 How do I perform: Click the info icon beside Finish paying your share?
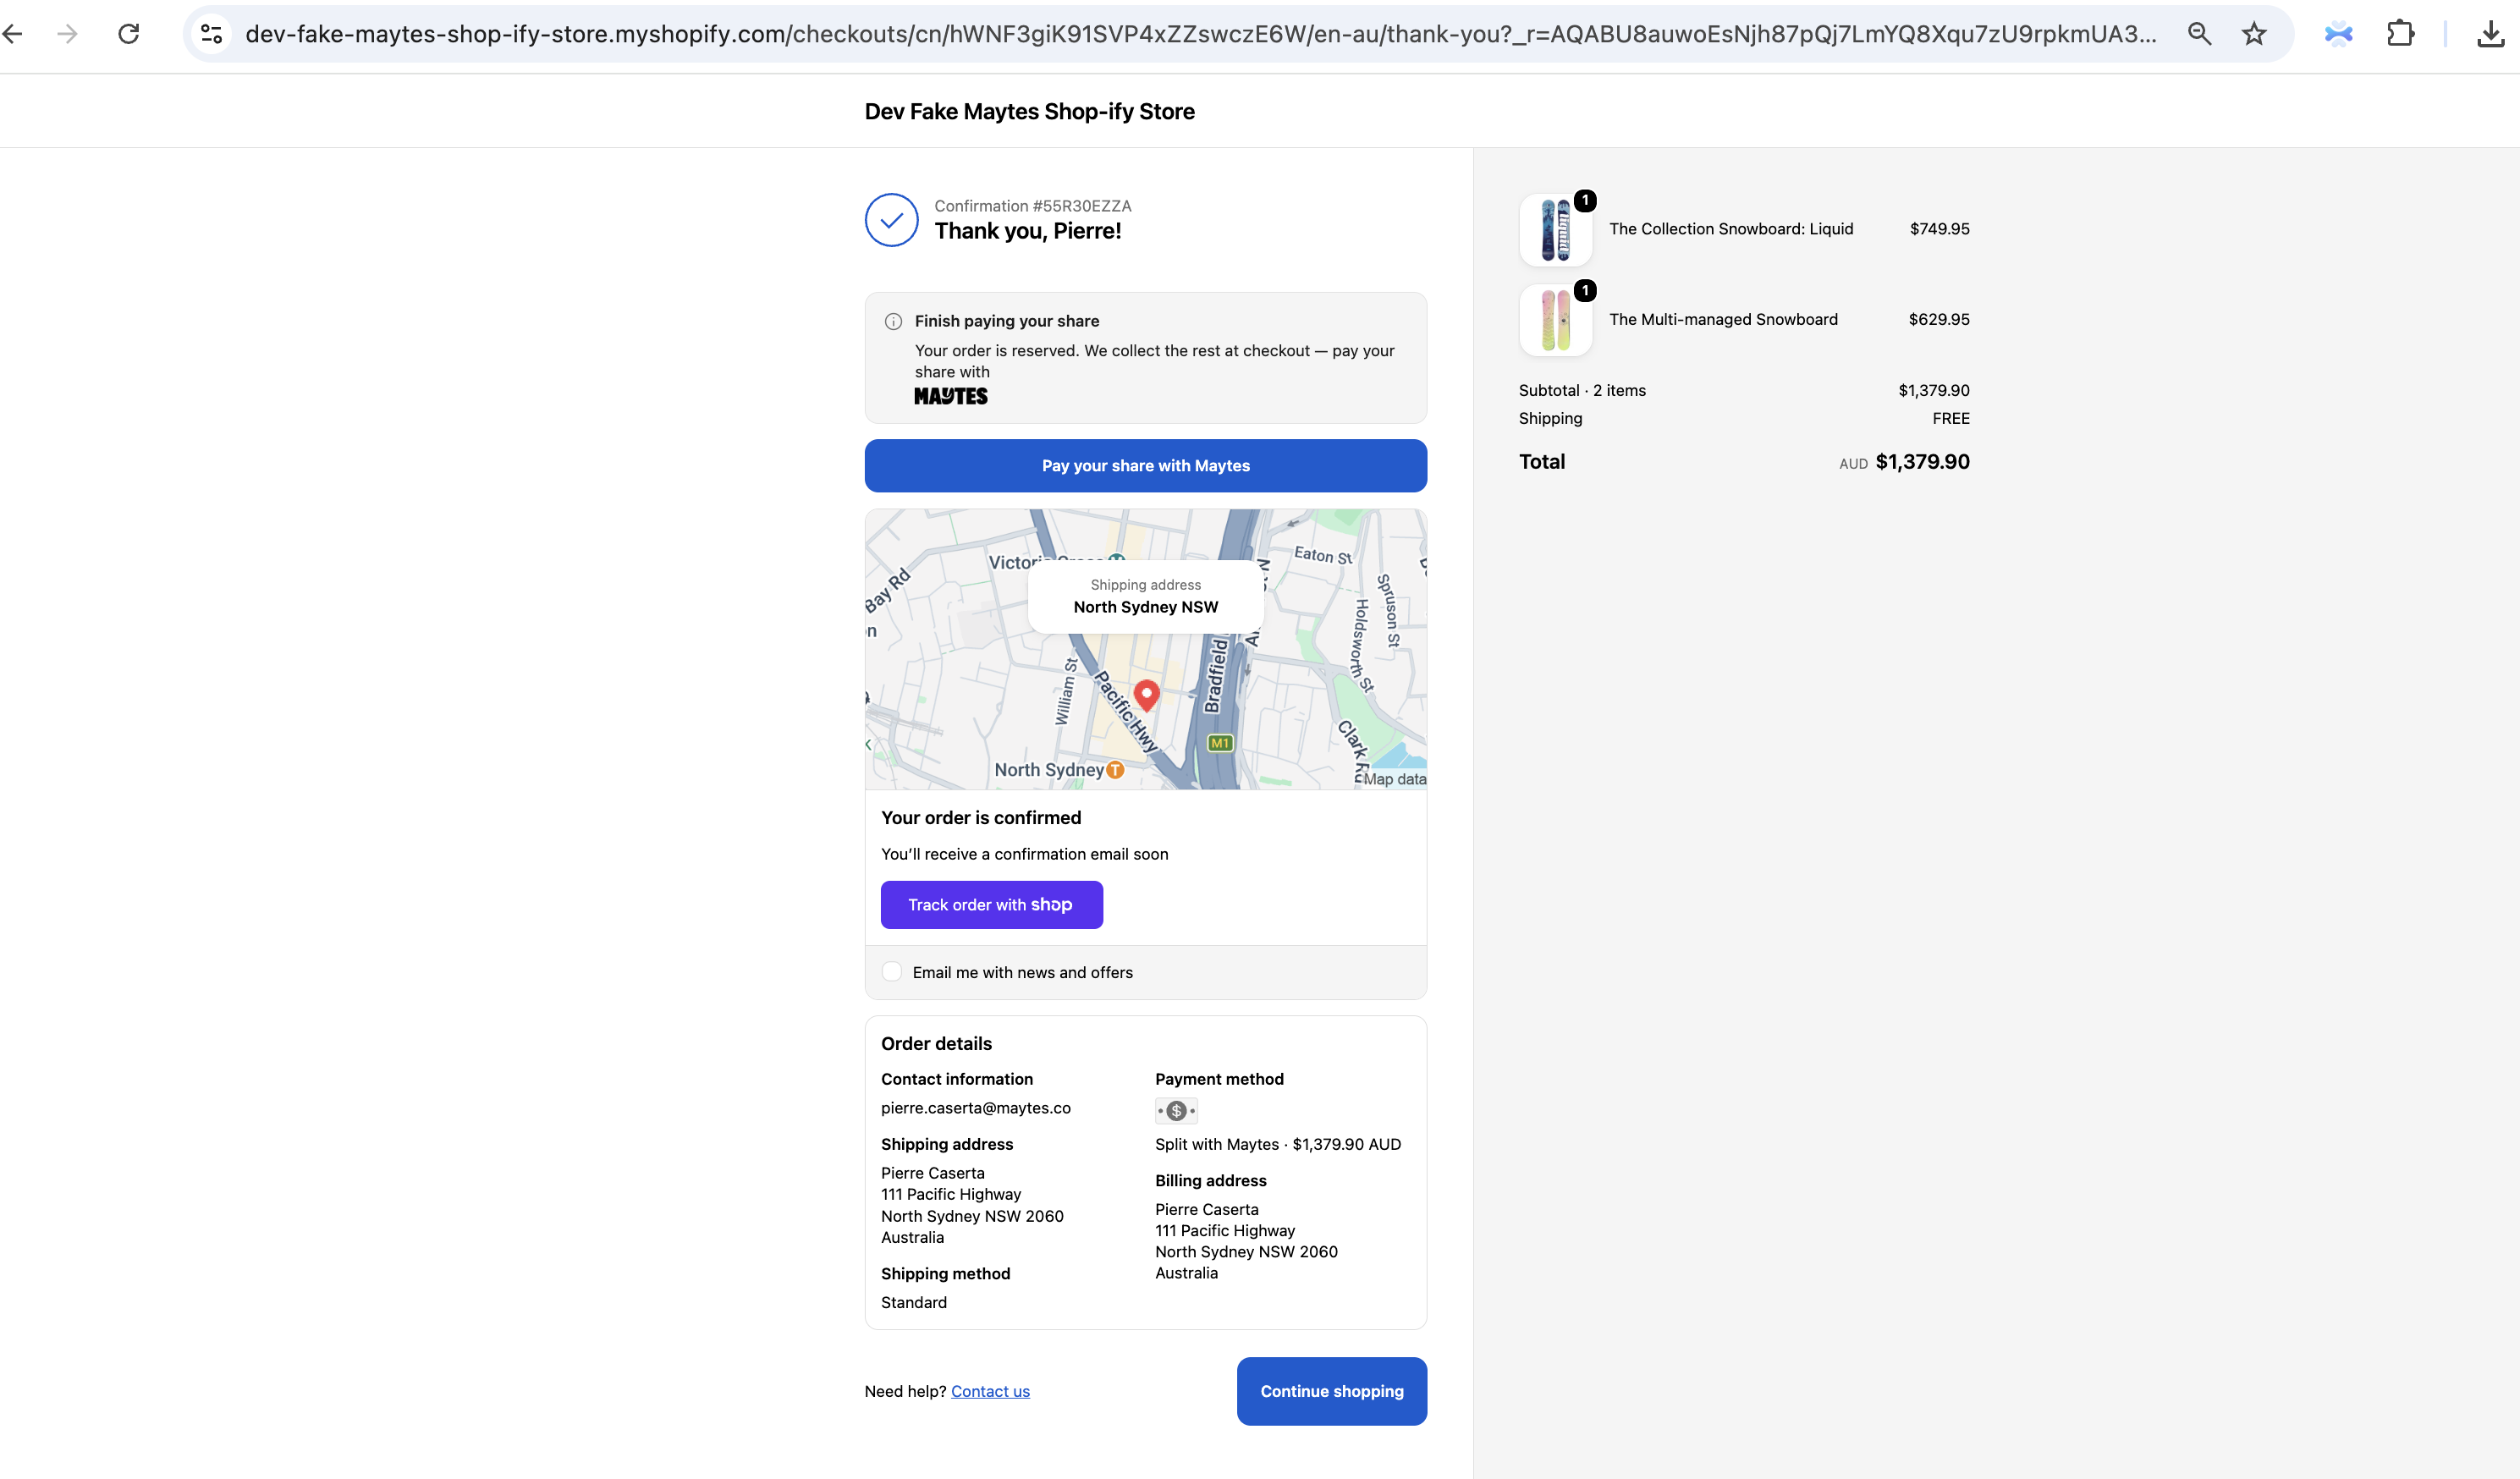pos(893,321)
